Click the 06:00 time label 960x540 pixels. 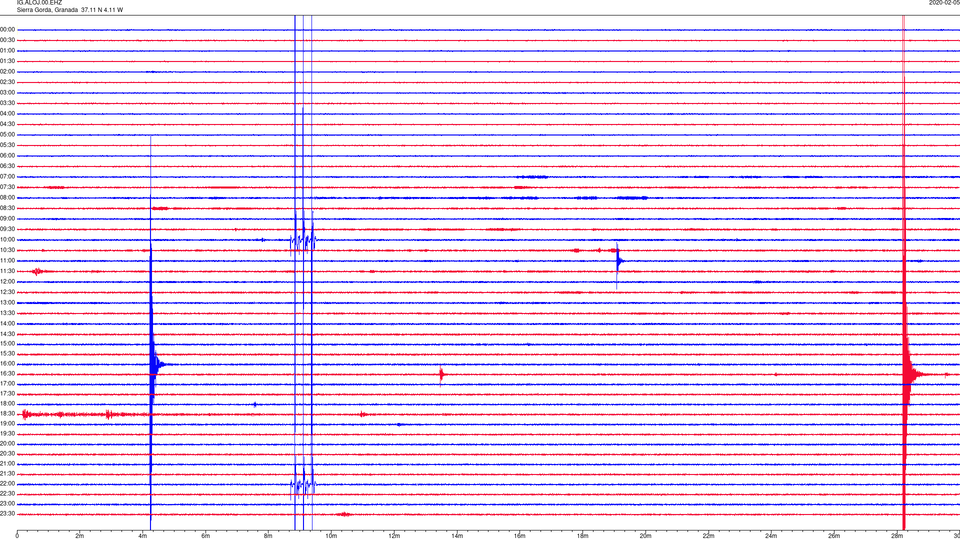click(x=7, y=156)
